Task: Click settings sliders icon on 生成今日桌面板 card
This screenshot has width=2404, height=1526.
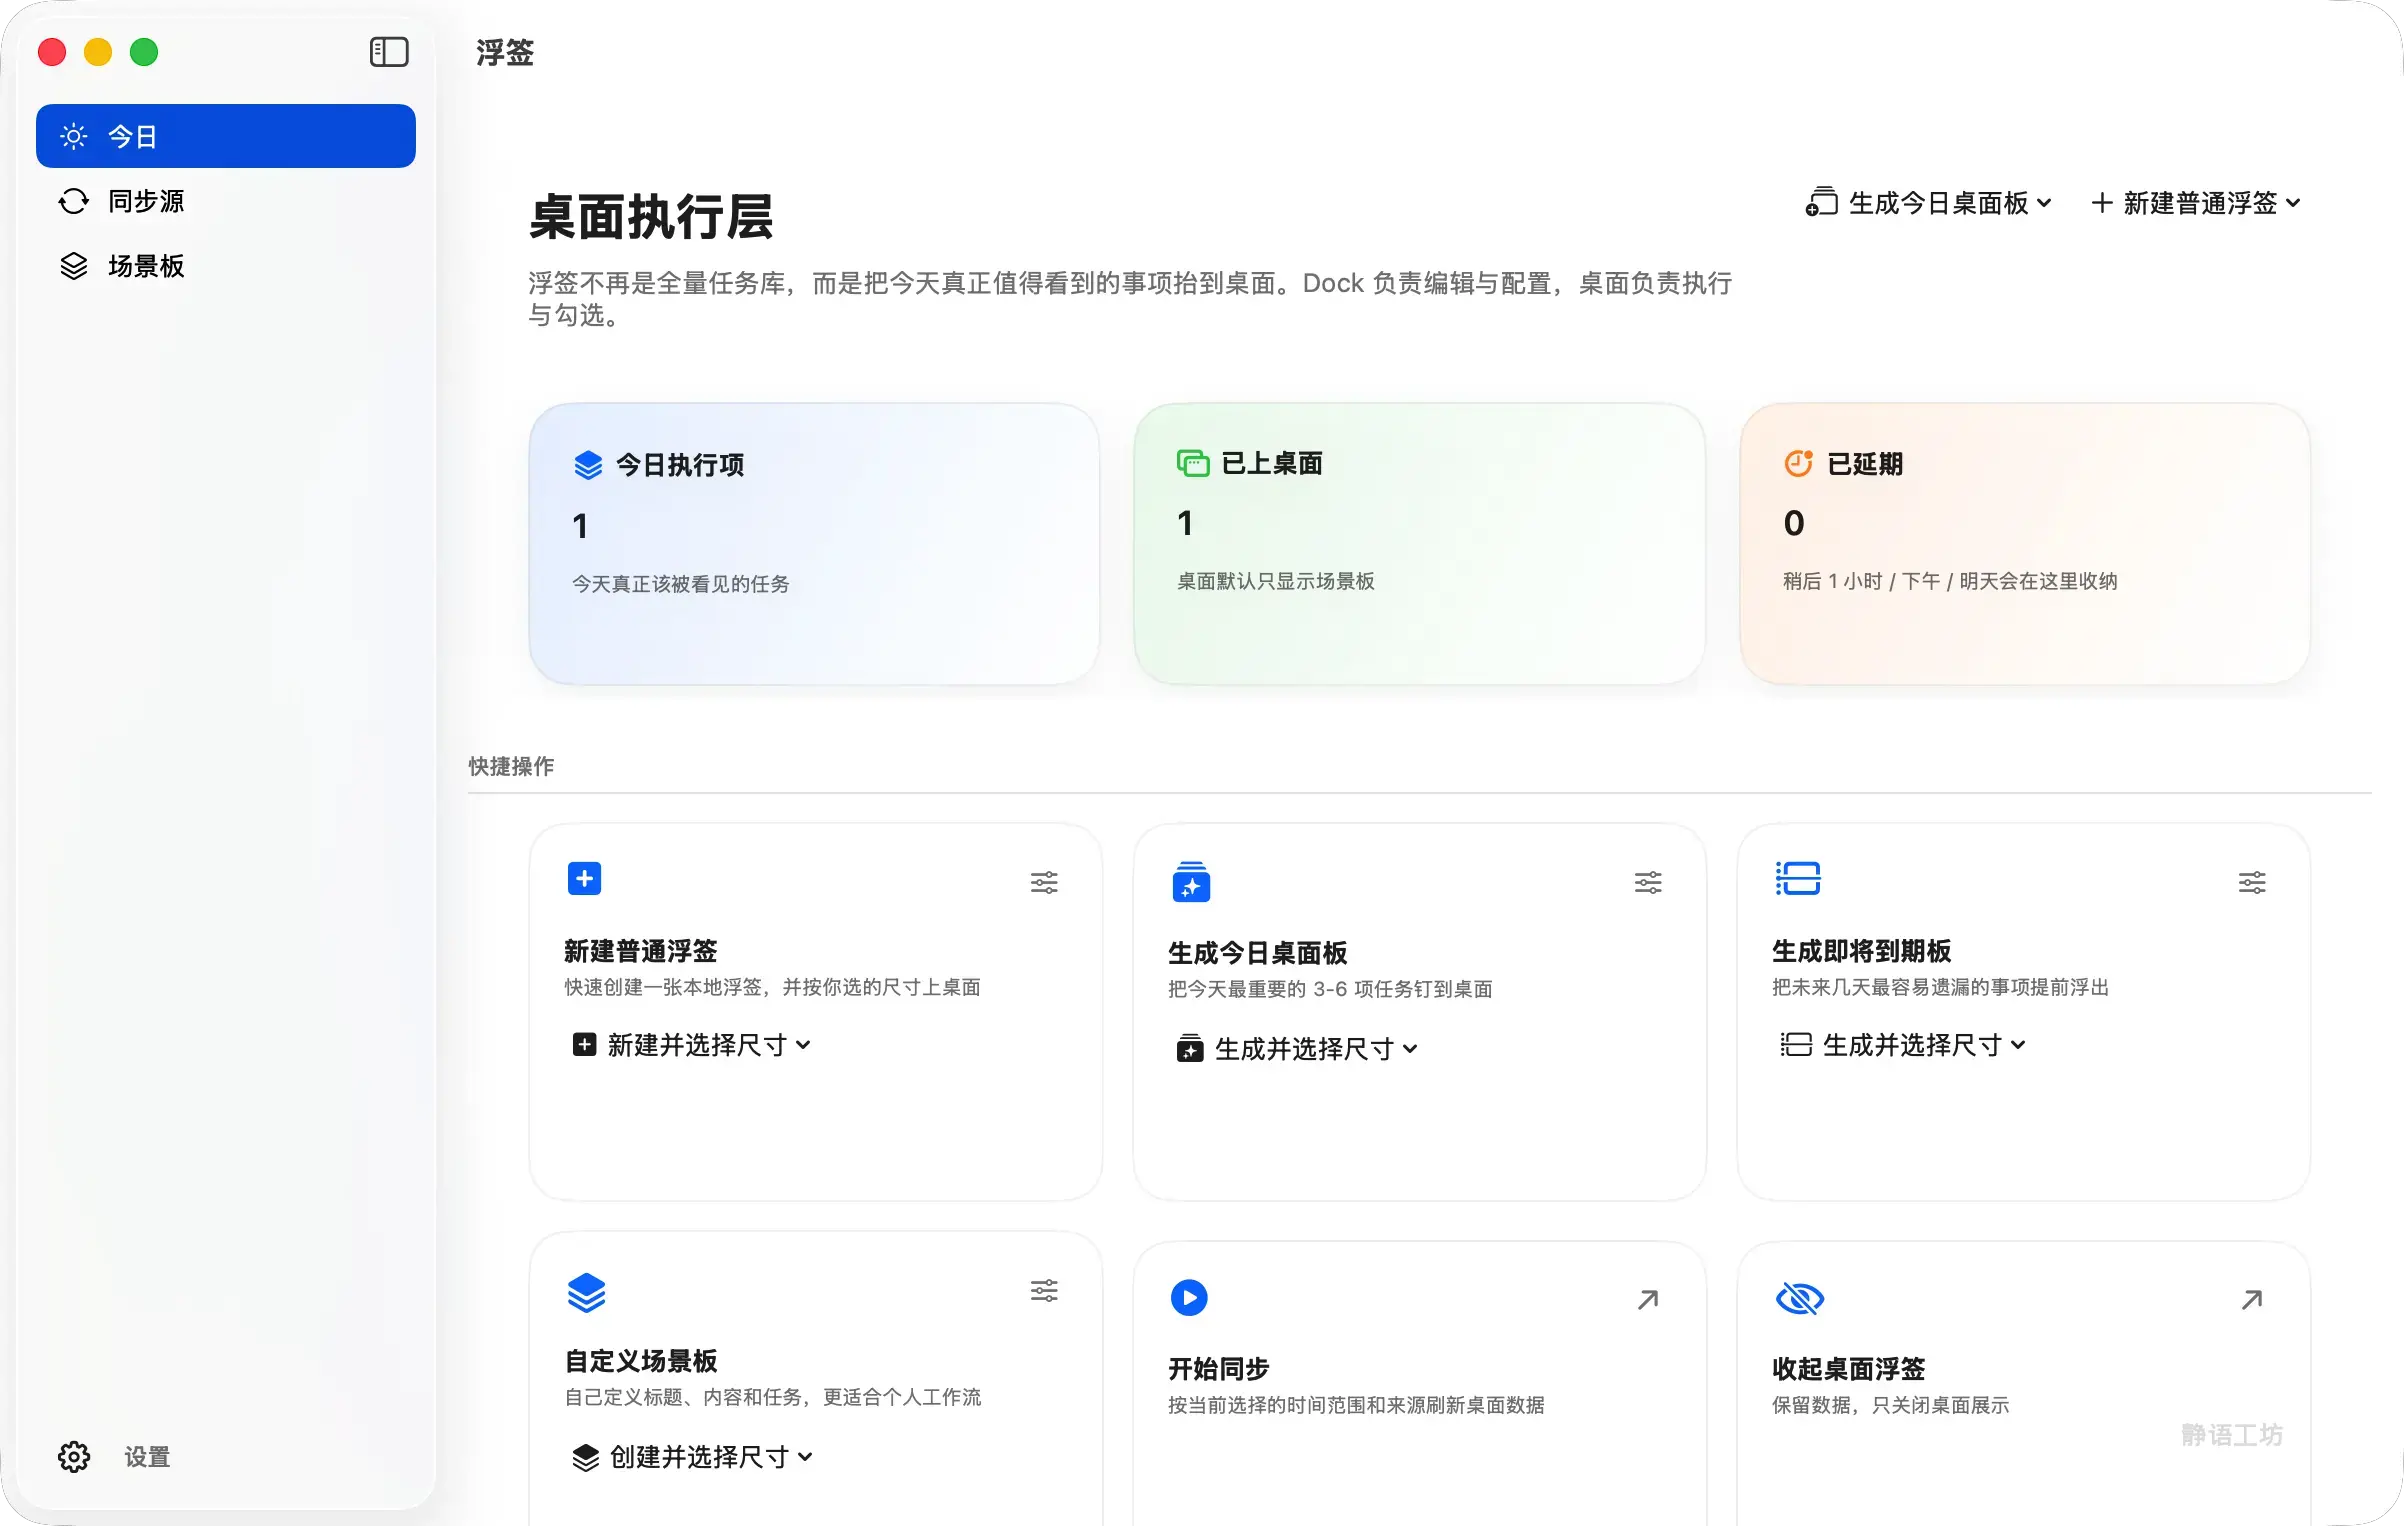Action: click(1648, 882)
